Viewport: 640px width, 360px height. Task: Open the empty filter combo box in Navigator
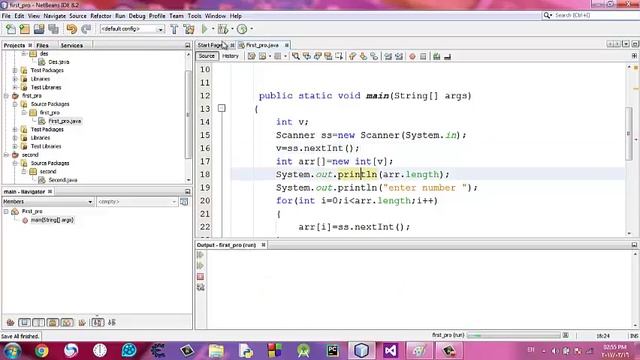tap(137, 202)
